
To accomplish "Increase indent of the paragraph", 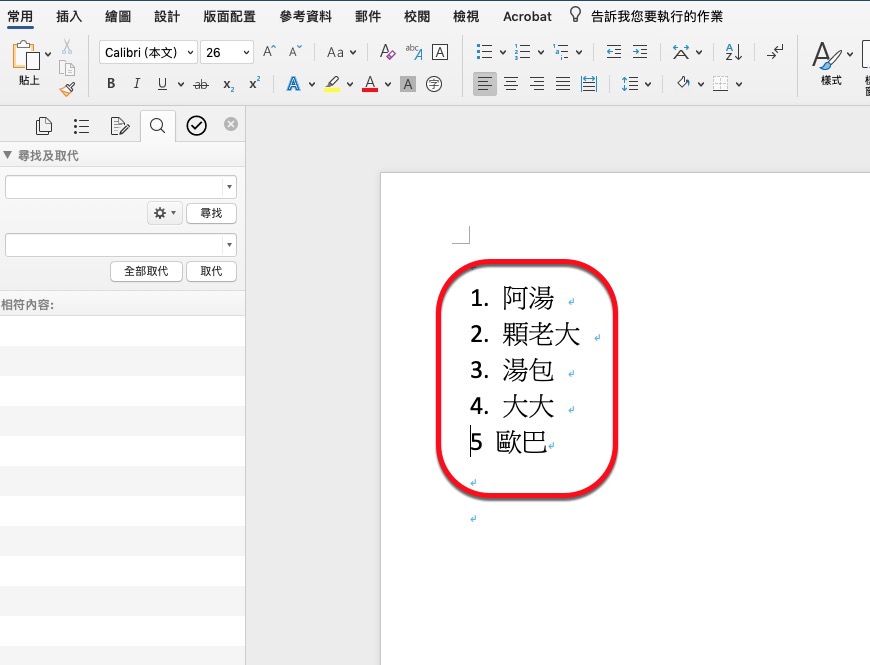I will 640,52.
